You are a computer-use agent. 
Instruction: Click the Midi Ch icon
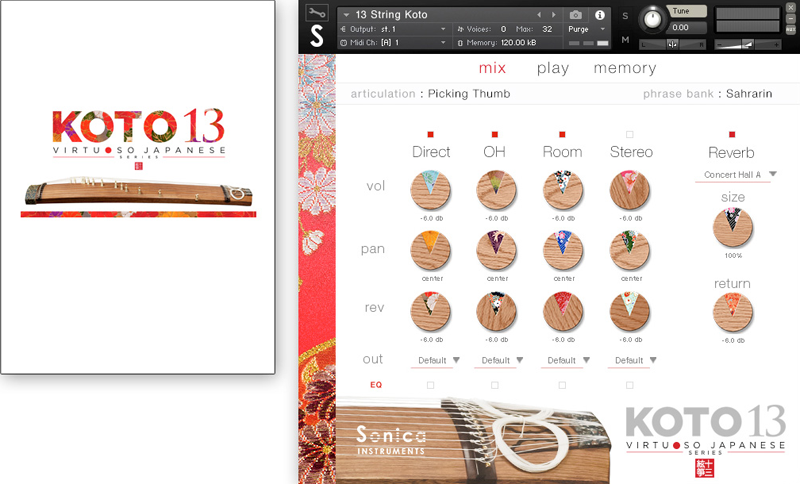point(343,43)
